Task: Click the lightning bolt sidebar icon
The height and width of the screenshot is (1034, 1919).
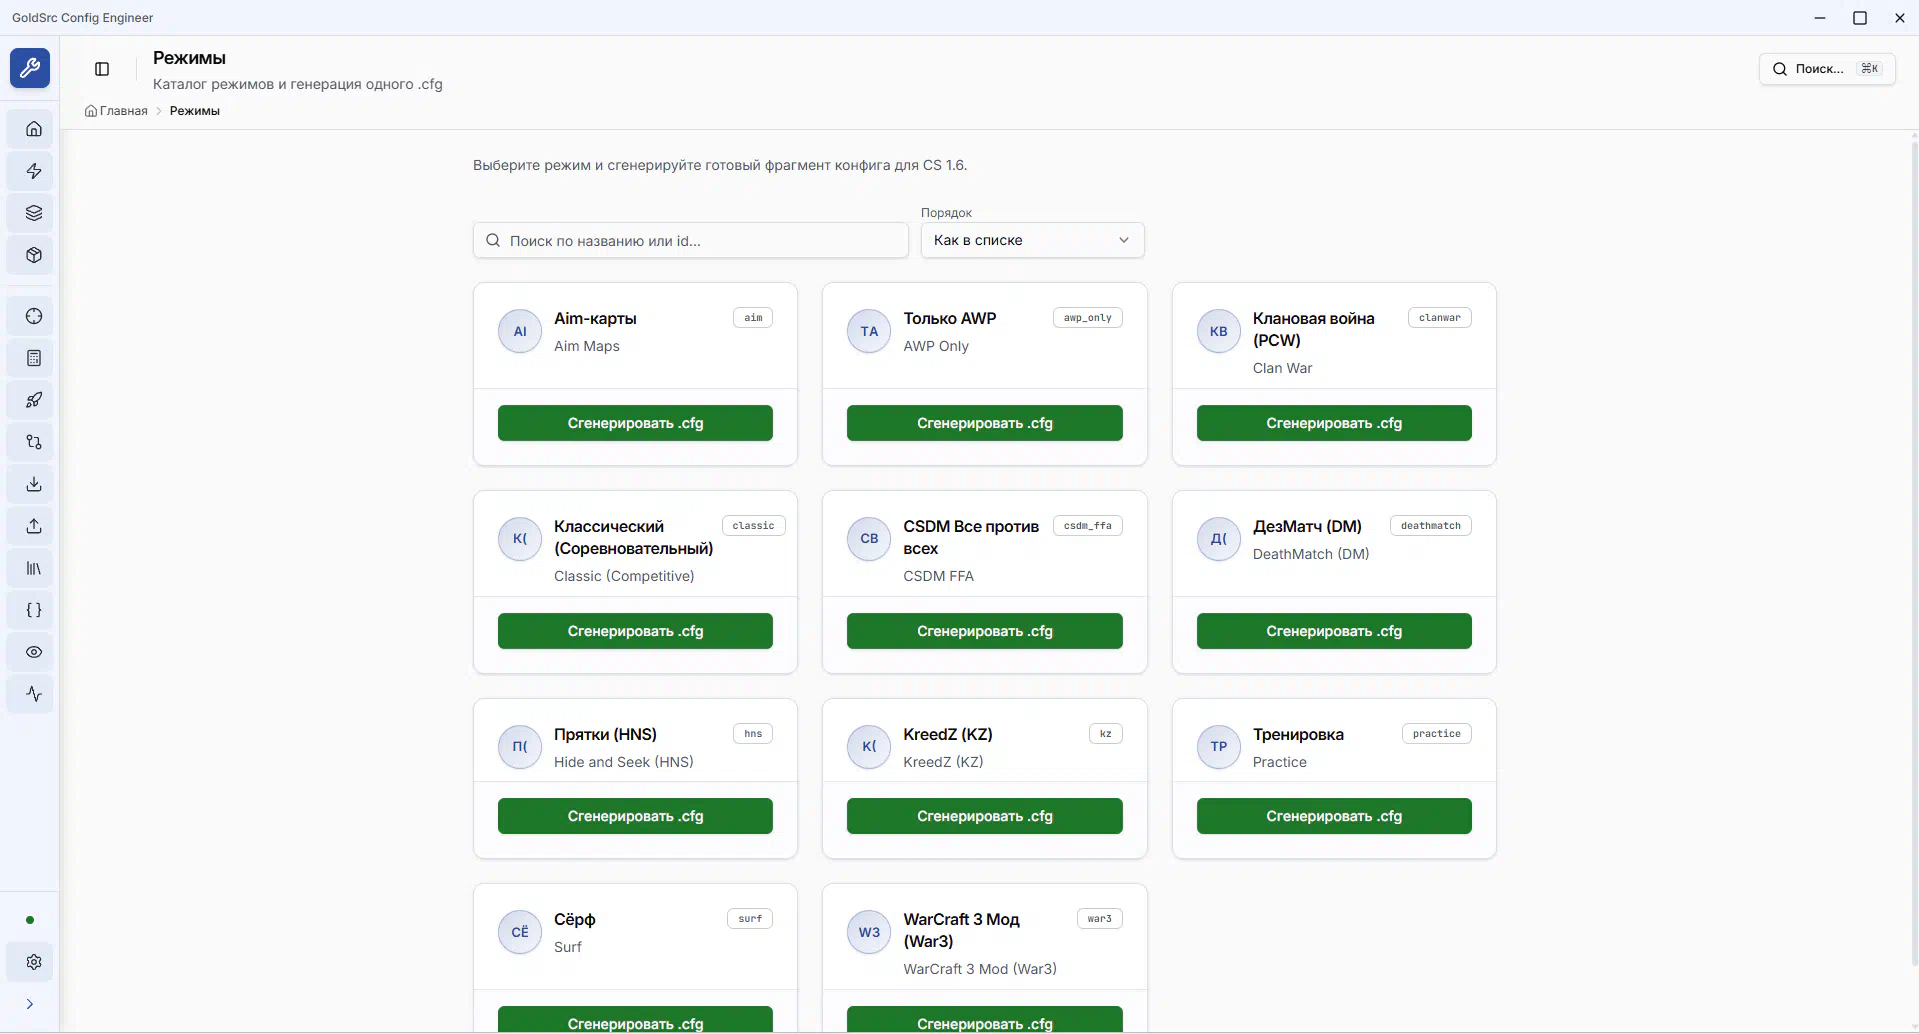Action: pos(34,171)
